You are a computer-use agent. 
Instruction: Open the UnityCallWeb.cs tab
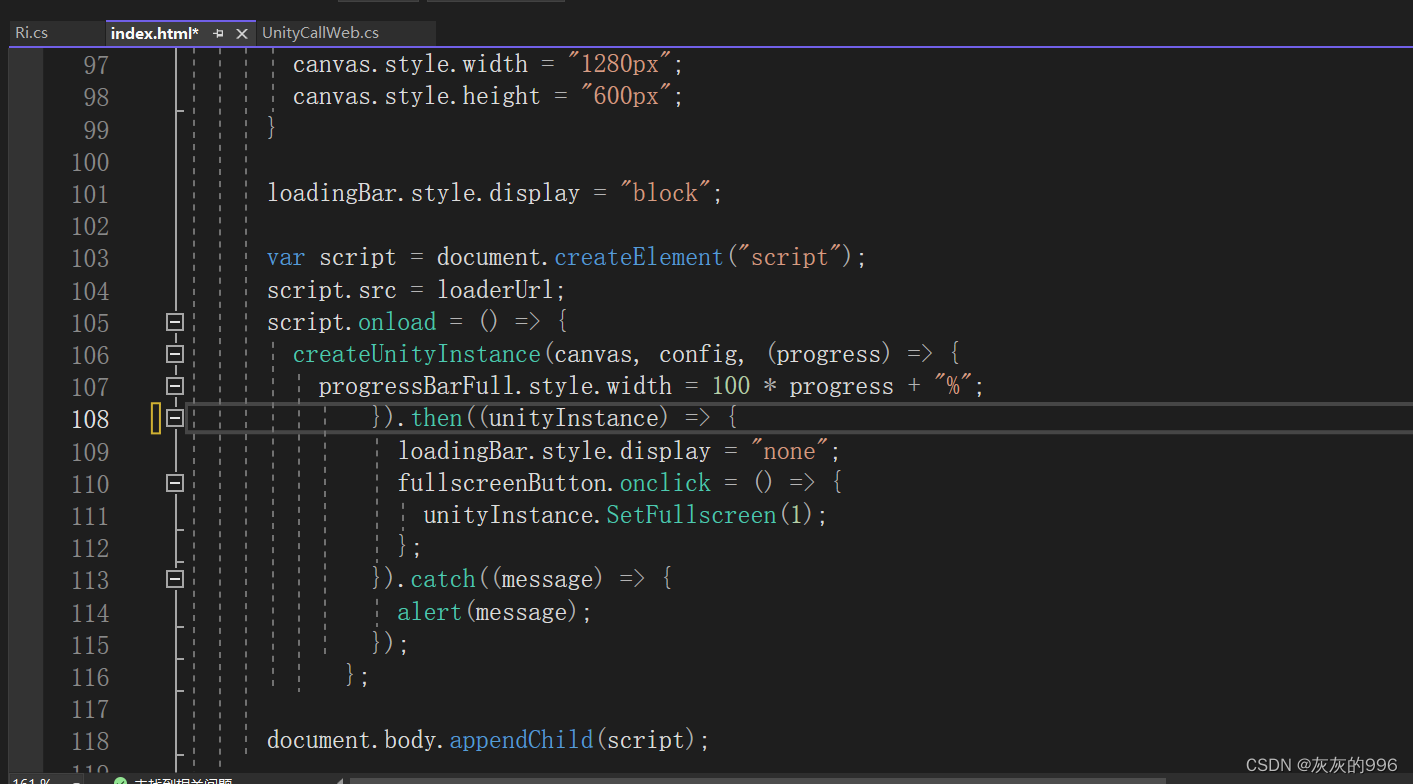(x=320, y=33)
